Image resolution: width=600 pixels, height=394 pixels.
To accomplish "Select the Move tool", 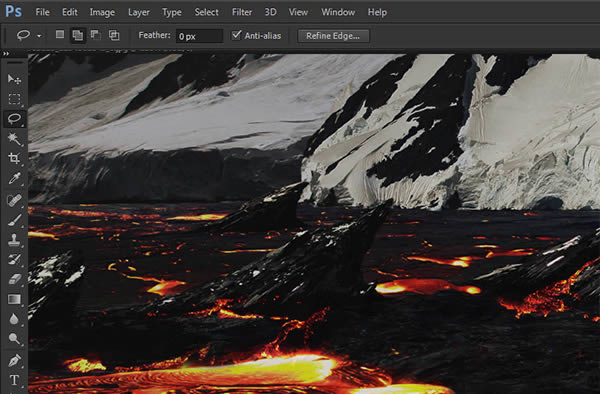I will click(14, 79).
